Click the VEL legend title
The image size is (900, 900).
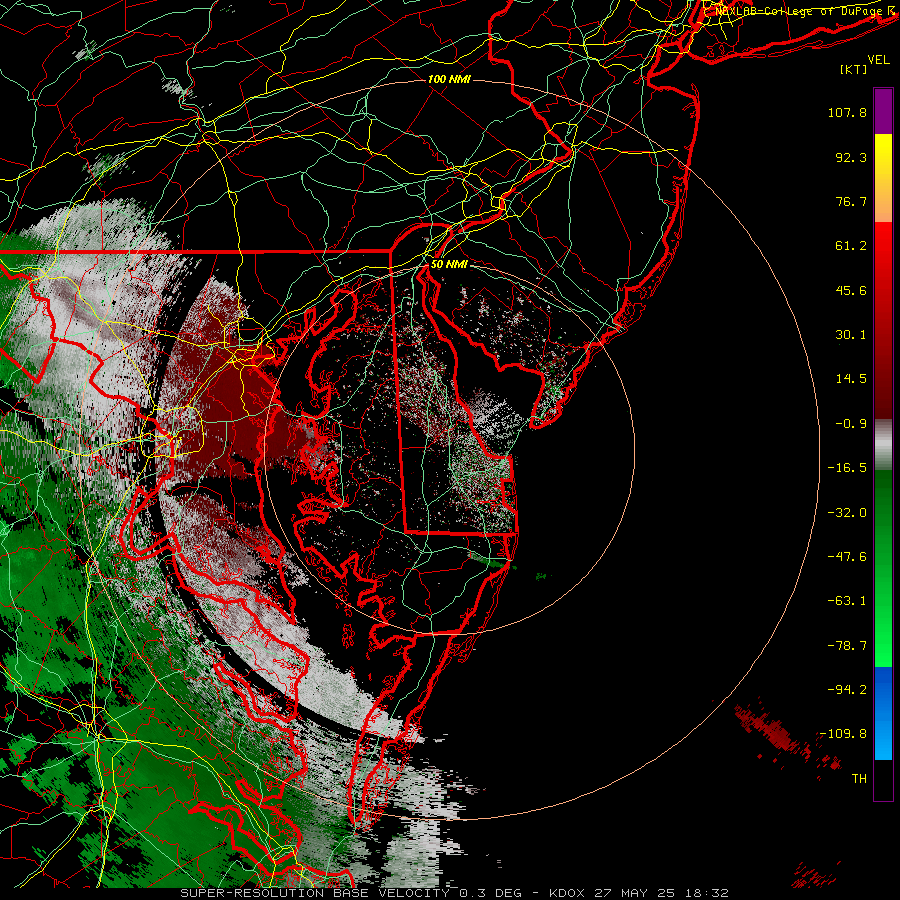pyautogui.click(x=878, y=60)
